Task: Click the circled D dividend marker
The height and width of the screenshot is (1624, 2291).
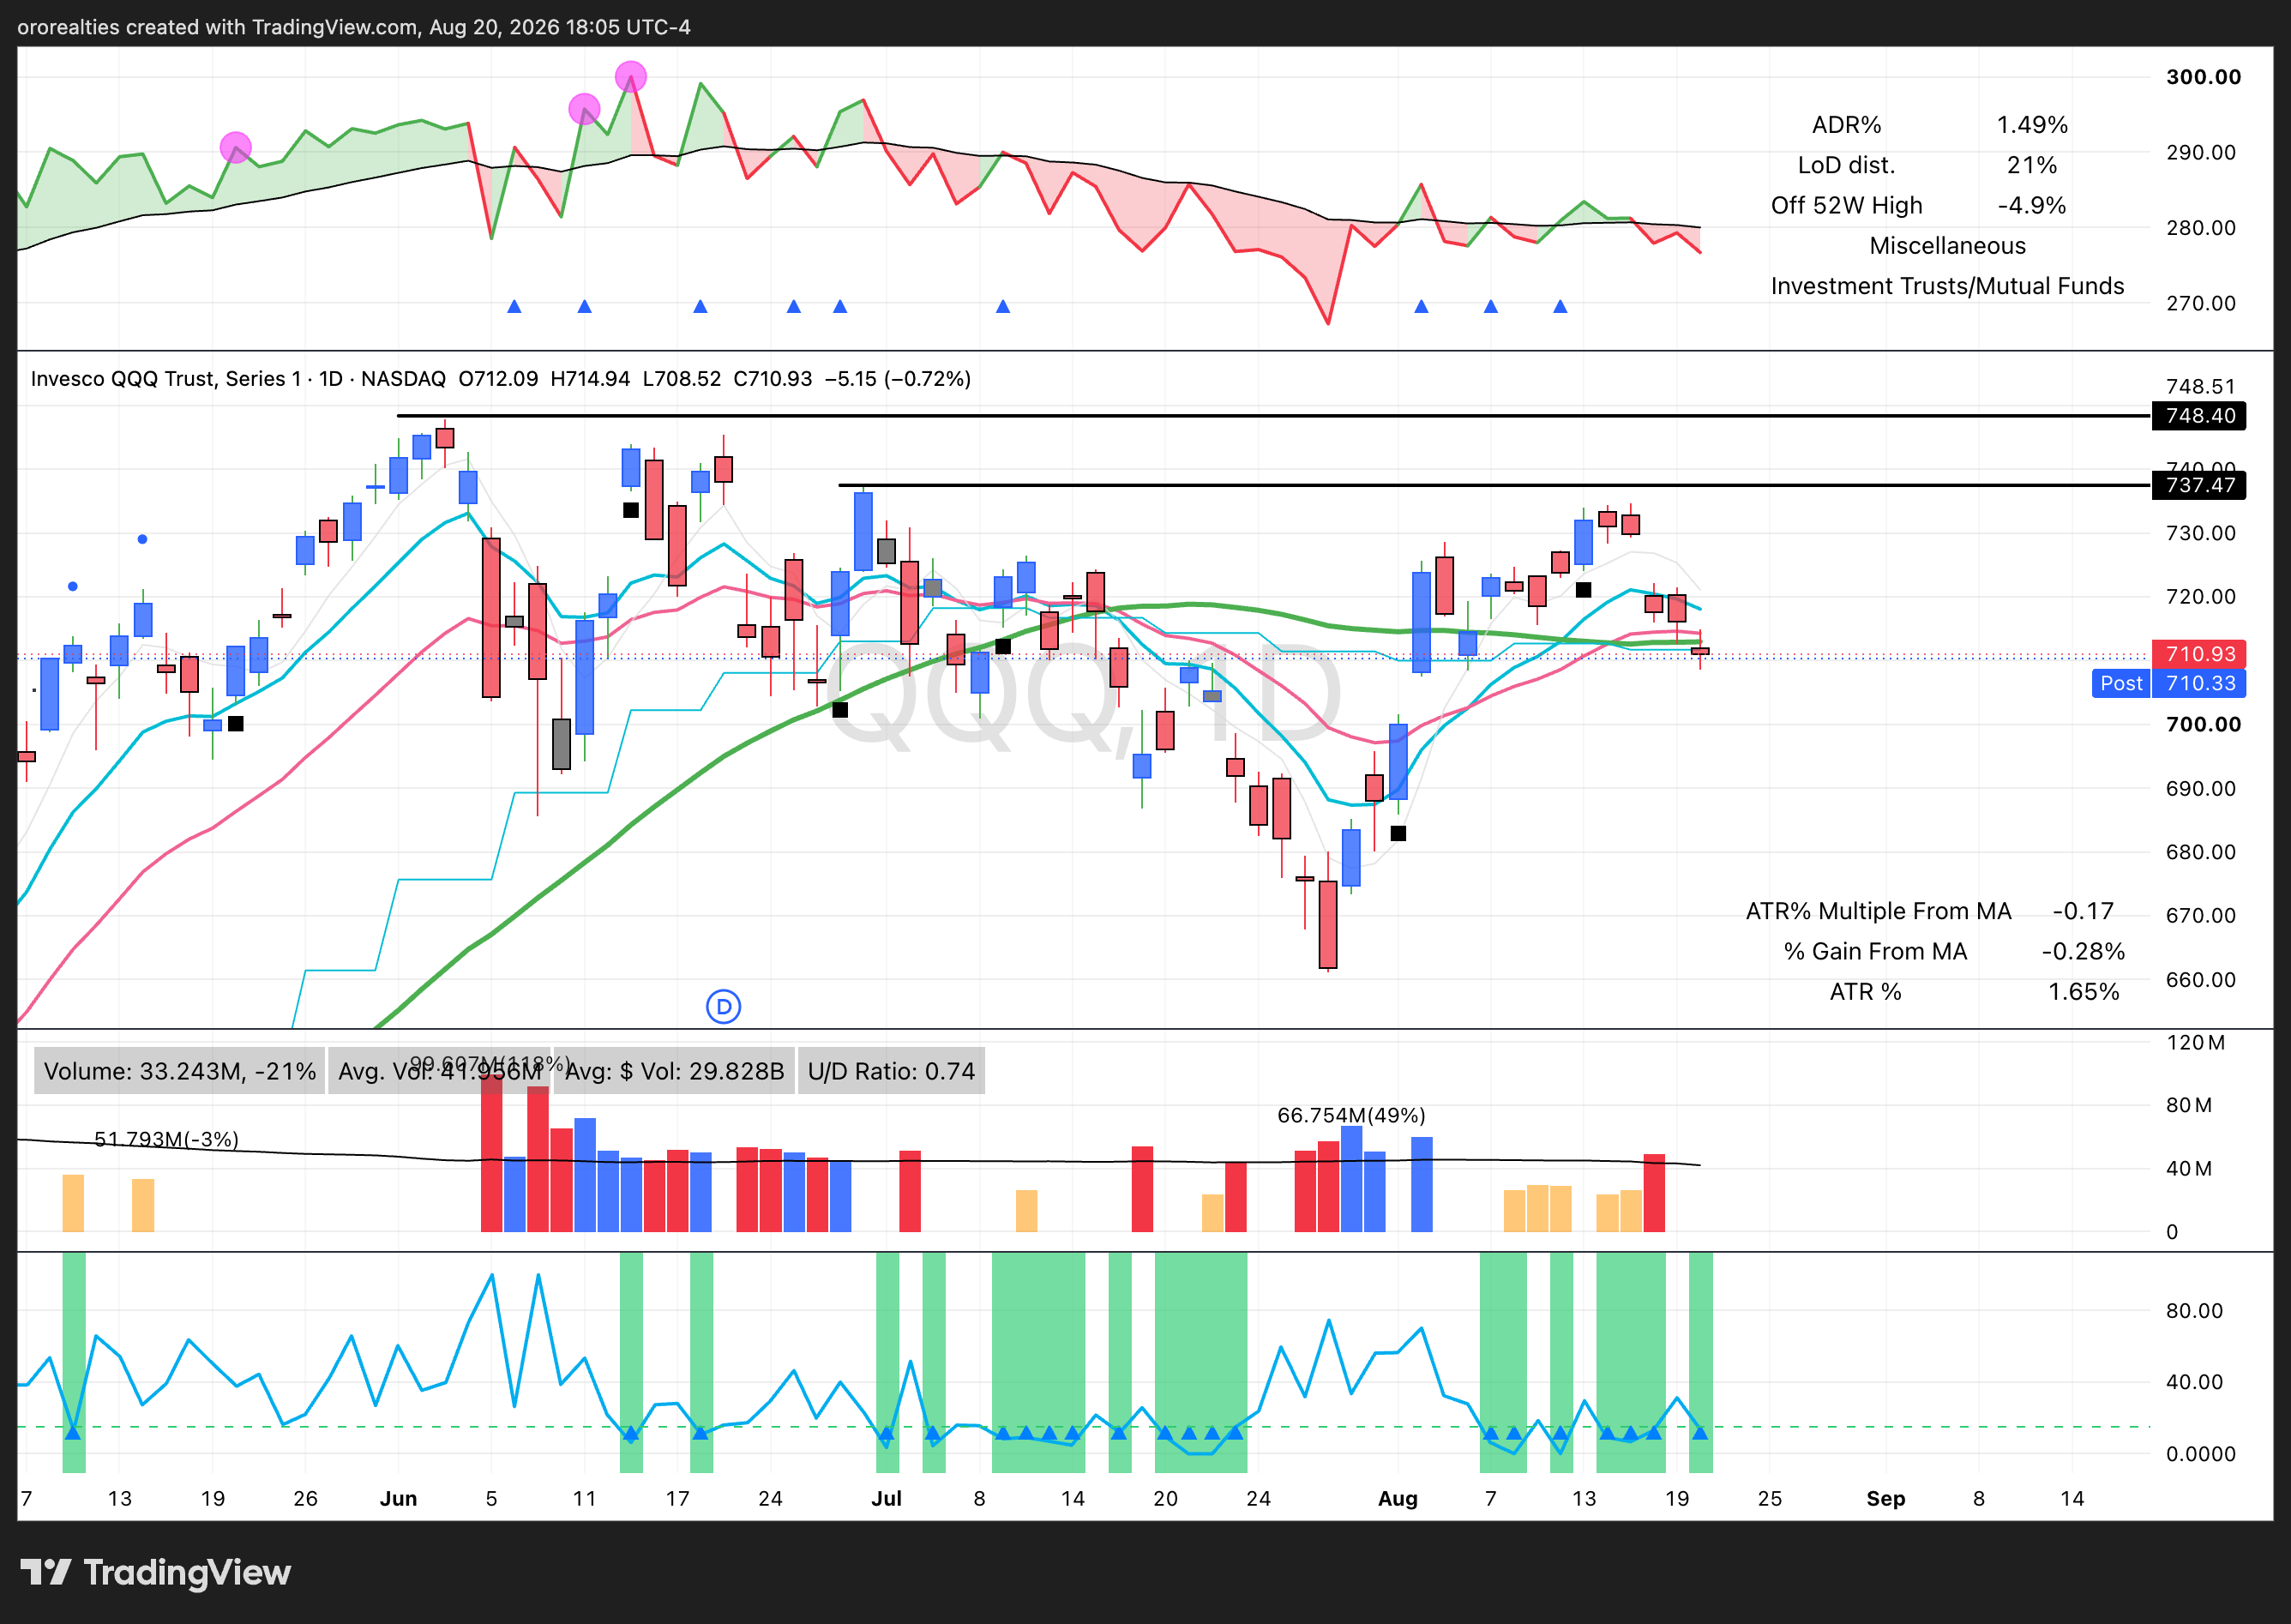Action: click(723, 1006)
